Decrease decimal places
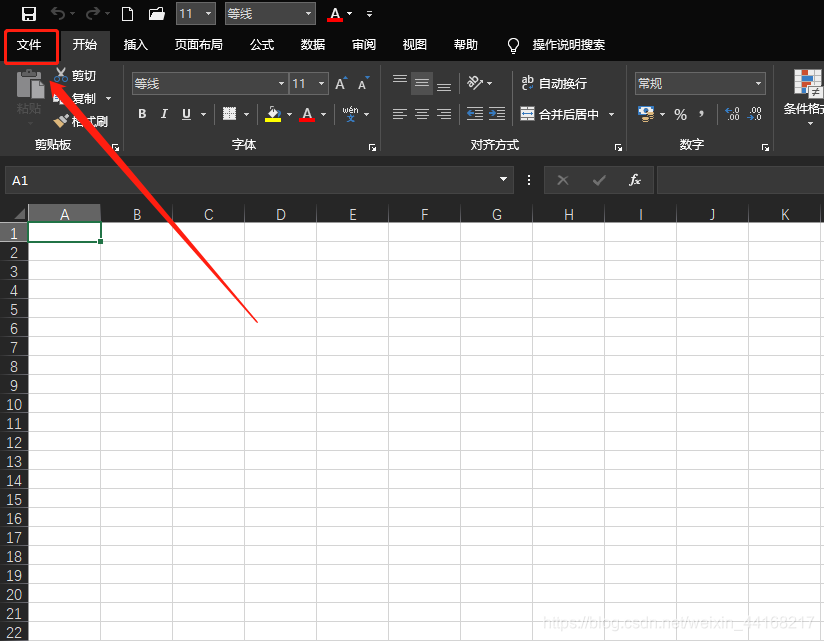The image size is (824, 641). click(755, 113)
